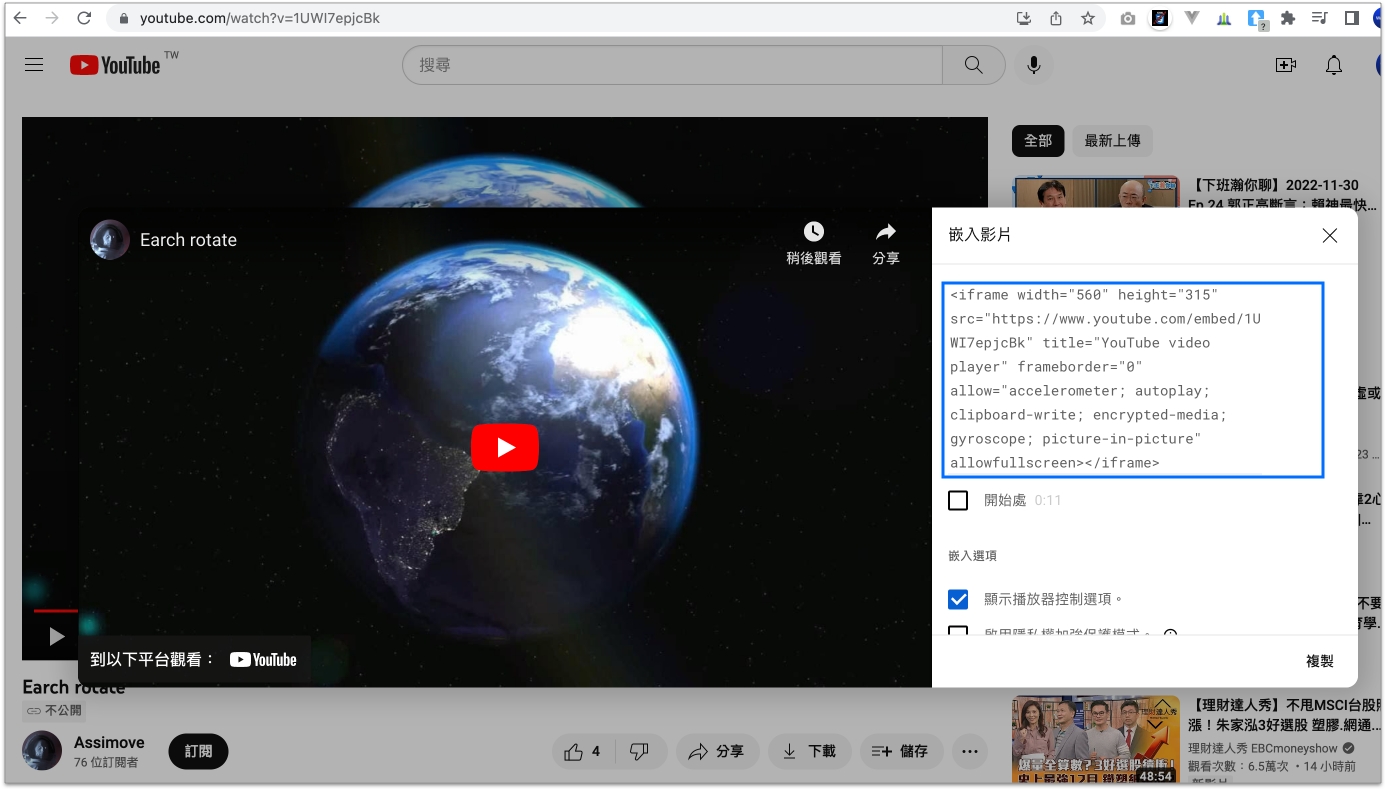Select the 全部 filter chip
This screenshot has width=1386, height=790.
(1037, 141)
